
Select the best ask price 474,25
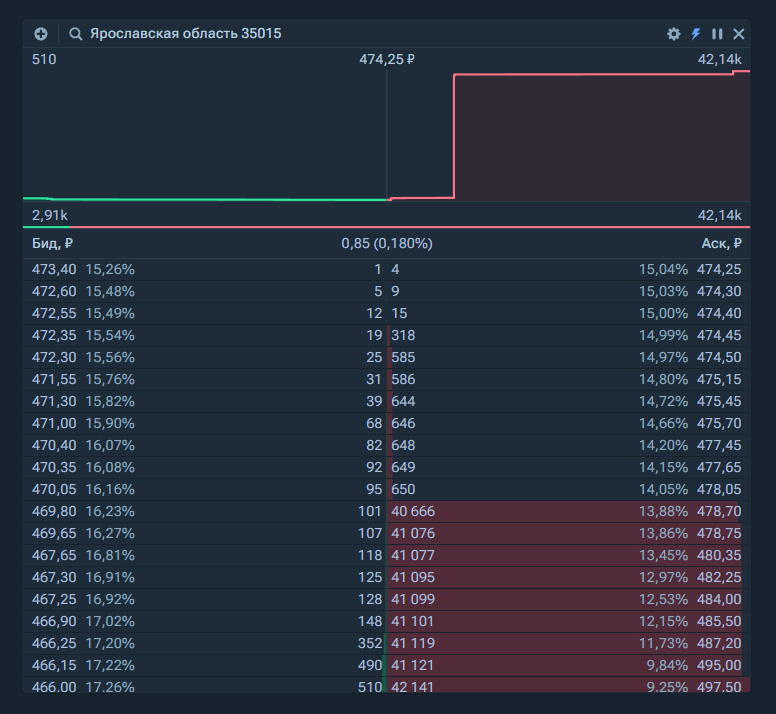pyautogui.click(x=719, y=269)
